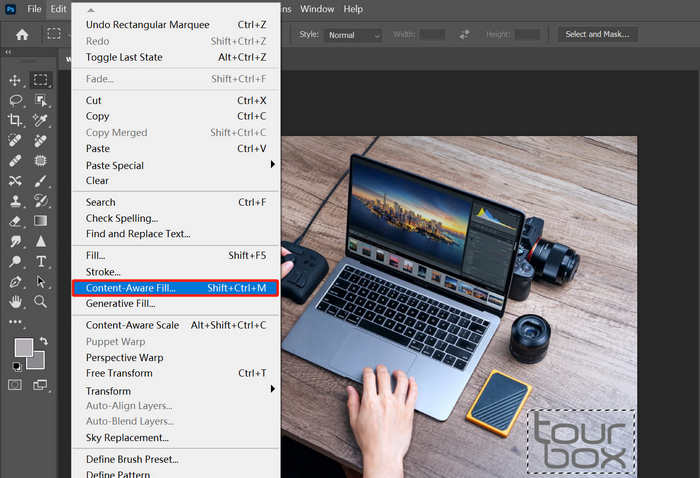Image resolution: width=700 pixels, height=478 pixels.
Task: Choose Generative Fill menu item
Action: tap(176, 303)
